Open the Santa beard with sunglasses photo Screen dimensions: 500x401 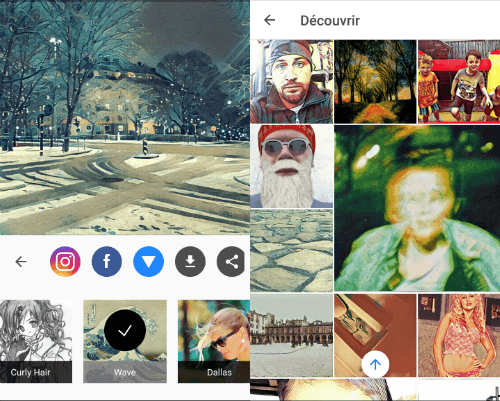[292, 166]
